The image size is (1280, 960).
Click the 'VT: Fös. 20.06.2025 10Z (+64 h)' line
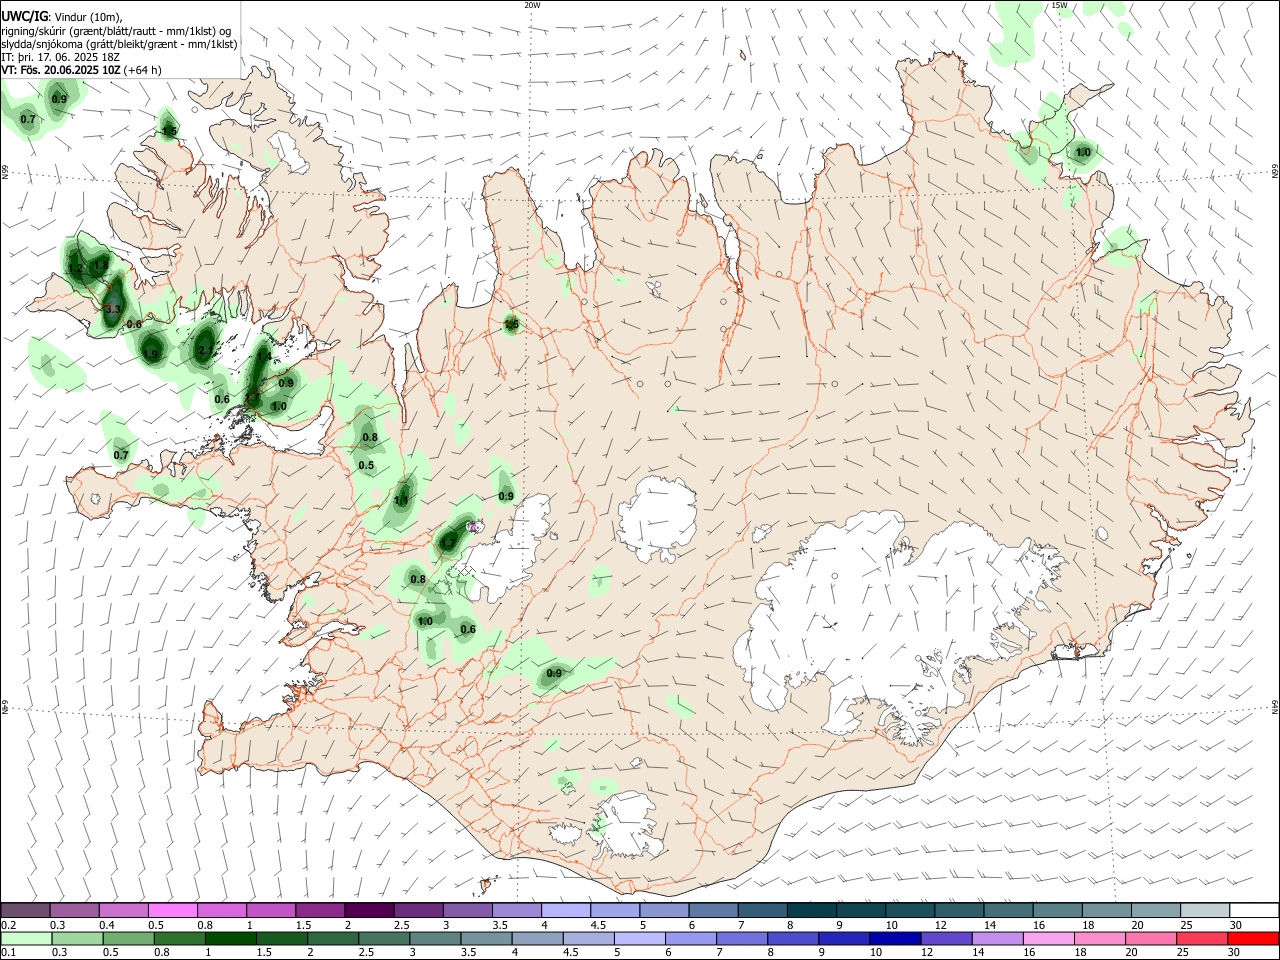82,70
